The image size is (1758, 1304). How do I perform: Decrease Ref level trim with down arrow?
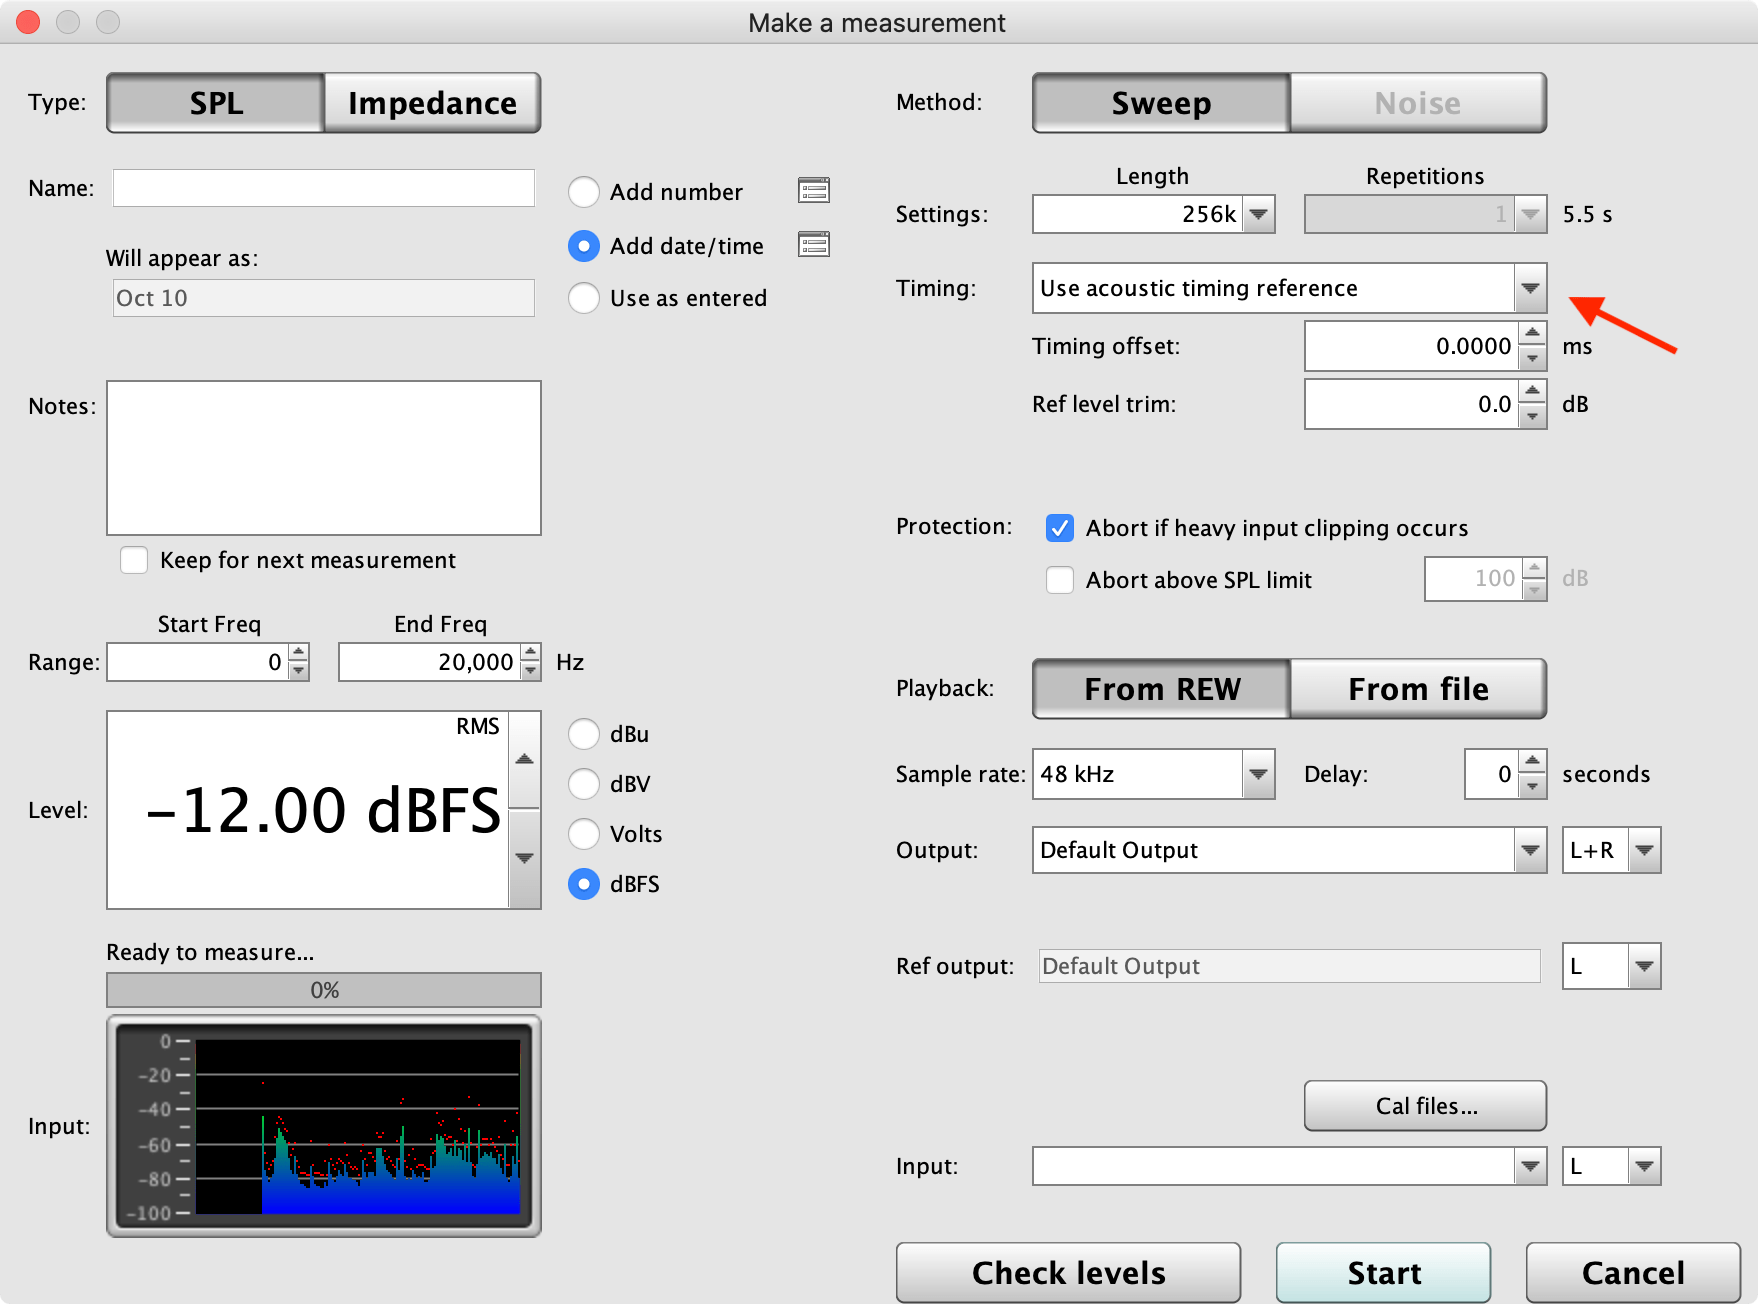1532,416
